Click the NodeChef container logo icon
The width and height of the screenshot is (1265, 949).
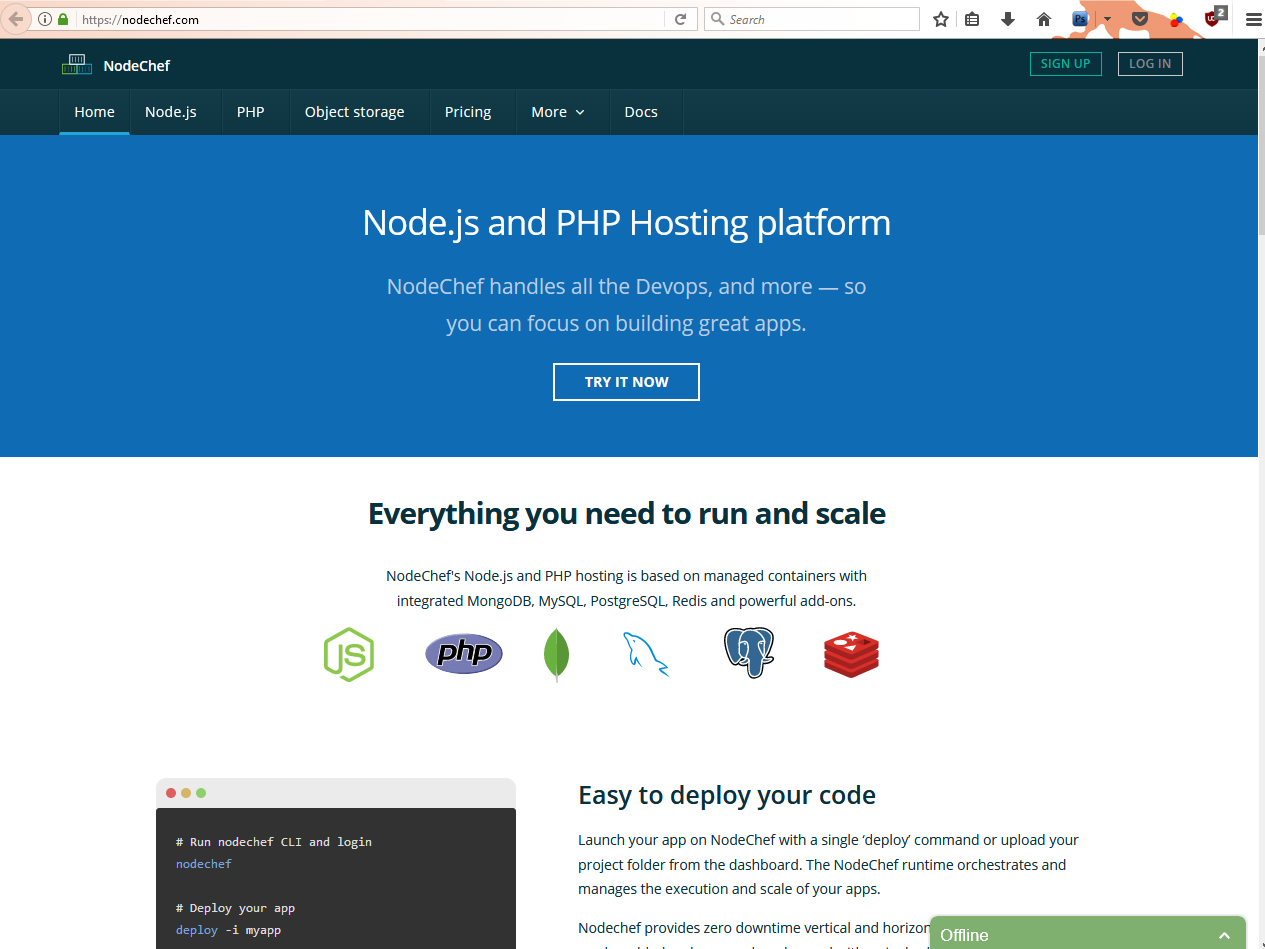[x=76, y=65]
